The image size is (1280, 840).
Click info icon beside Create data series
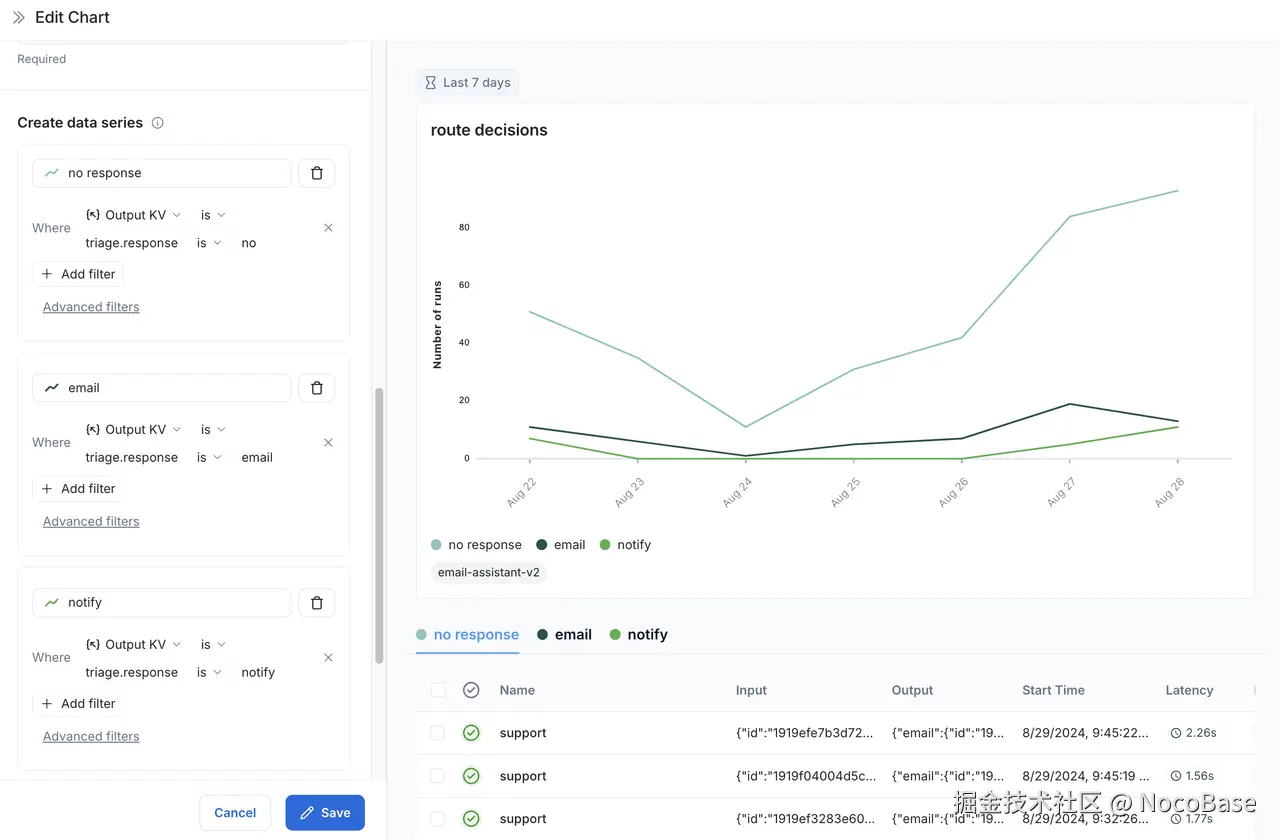(x=157, y=123)
